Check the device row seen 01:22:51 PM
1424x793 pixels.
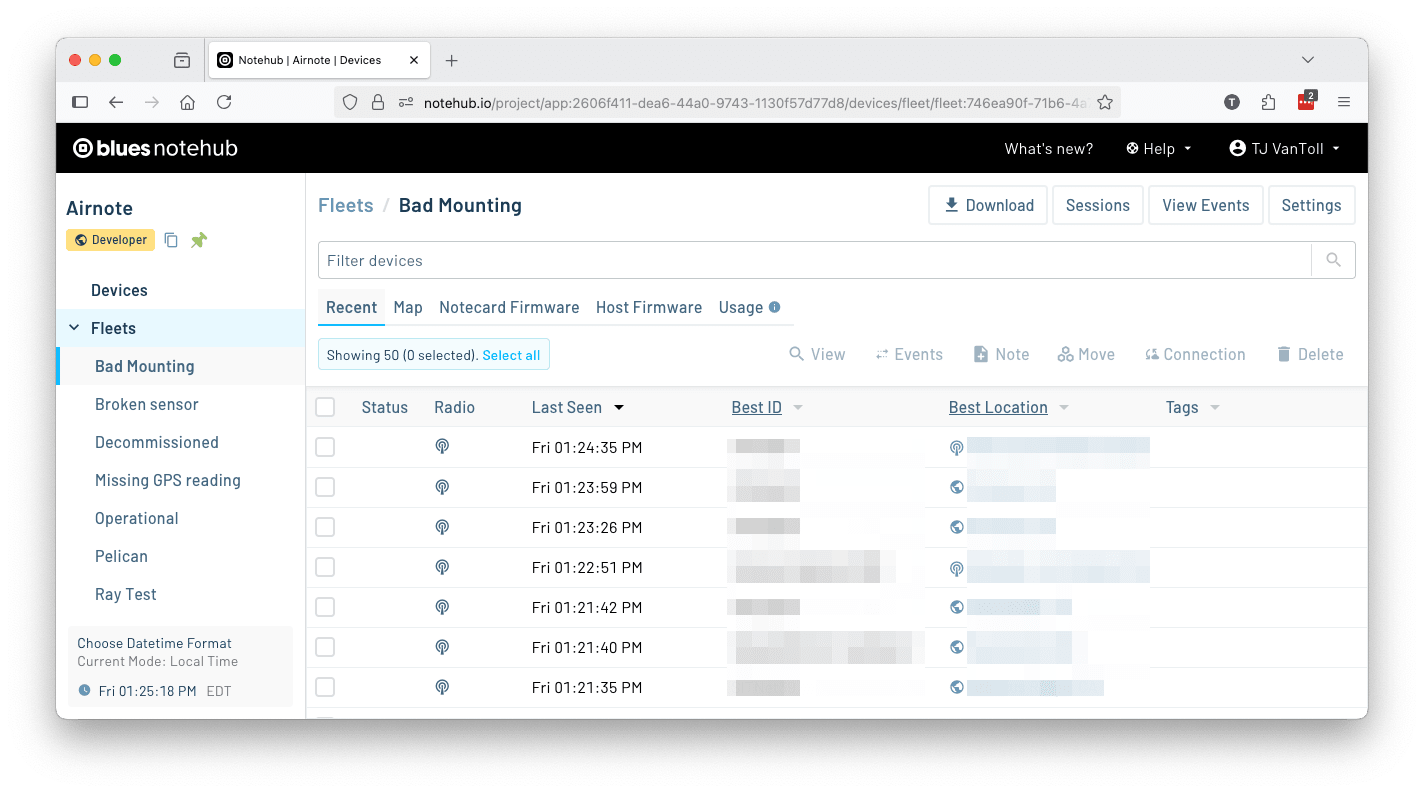[325, 567]
